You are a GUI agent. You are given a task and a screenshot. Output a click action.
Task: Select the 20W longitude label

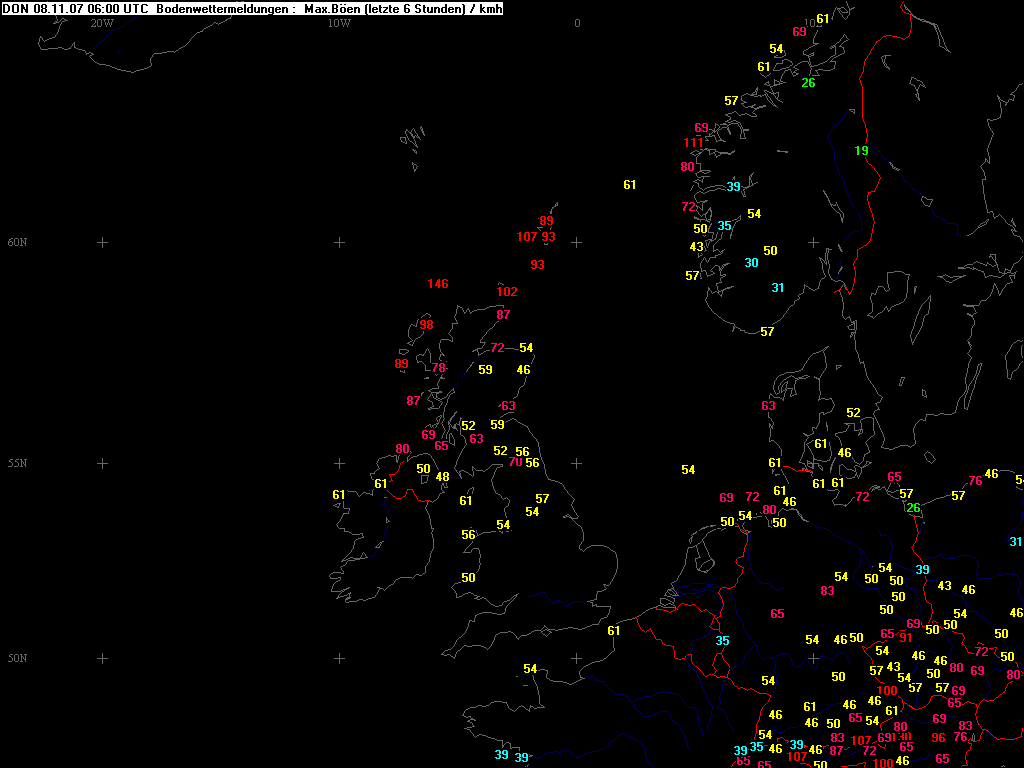[101, 23]
